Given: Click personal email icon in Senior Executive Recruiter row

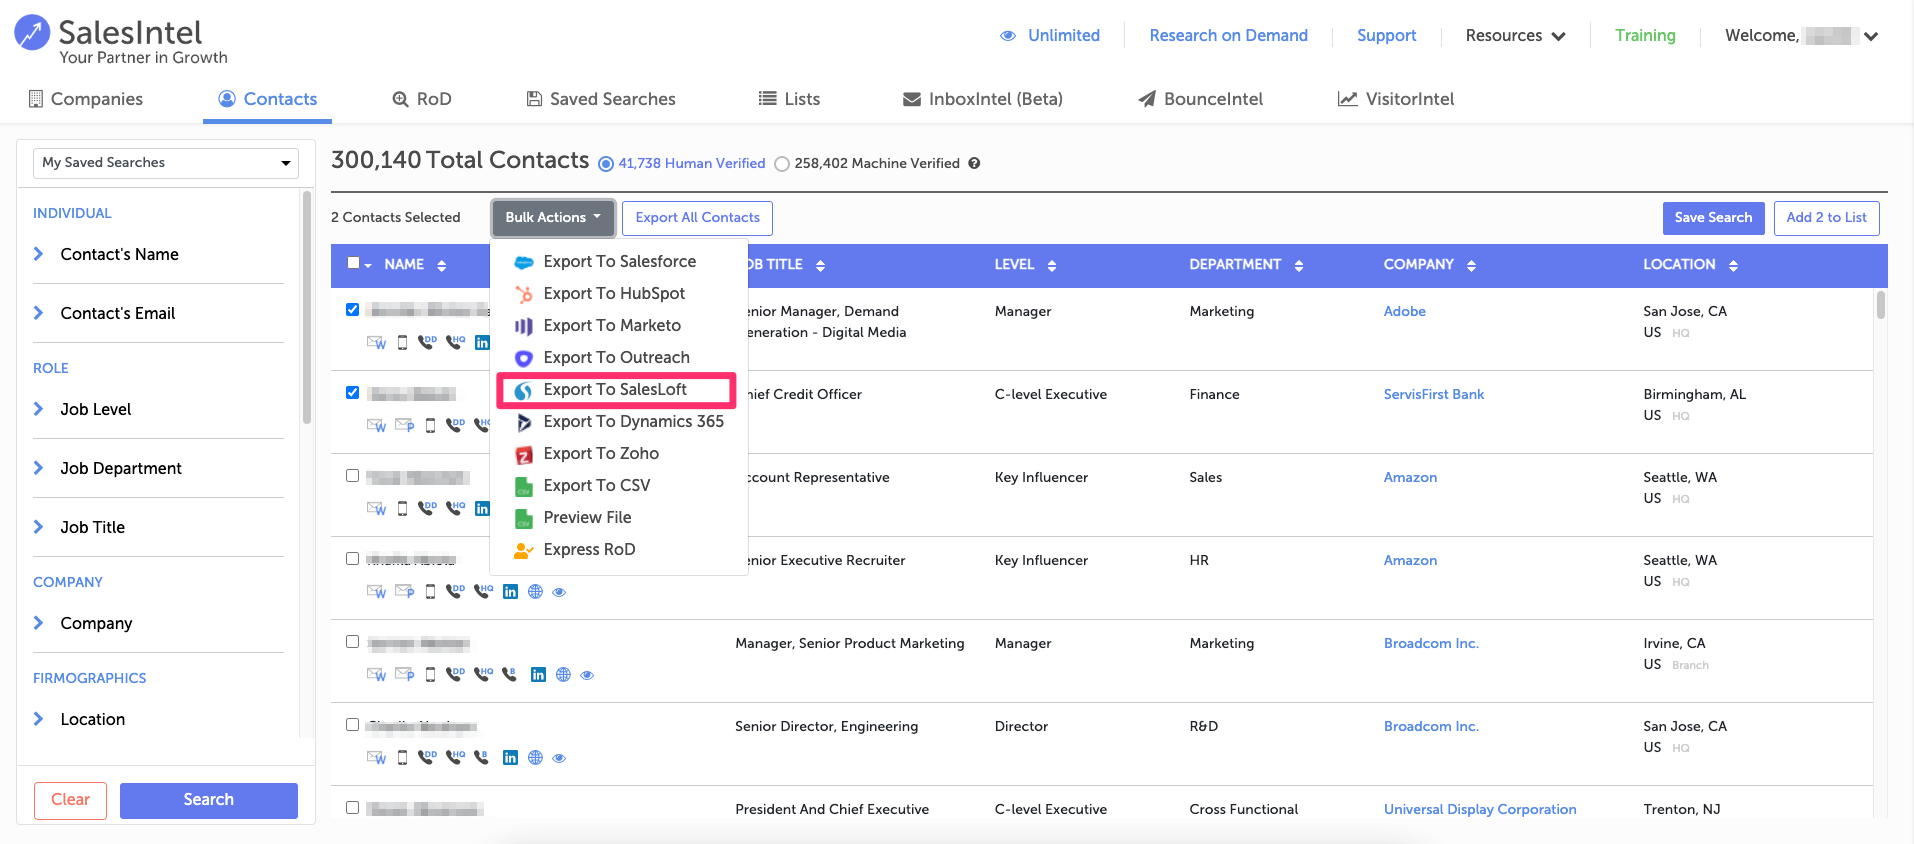Looking at the screenshot, I should point(404,591).
